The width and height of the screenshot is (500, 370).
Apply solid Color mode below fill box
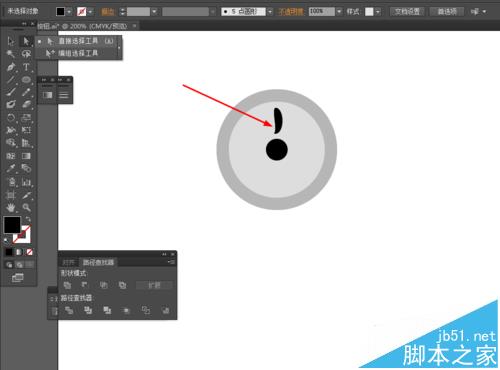coord(9,252)
